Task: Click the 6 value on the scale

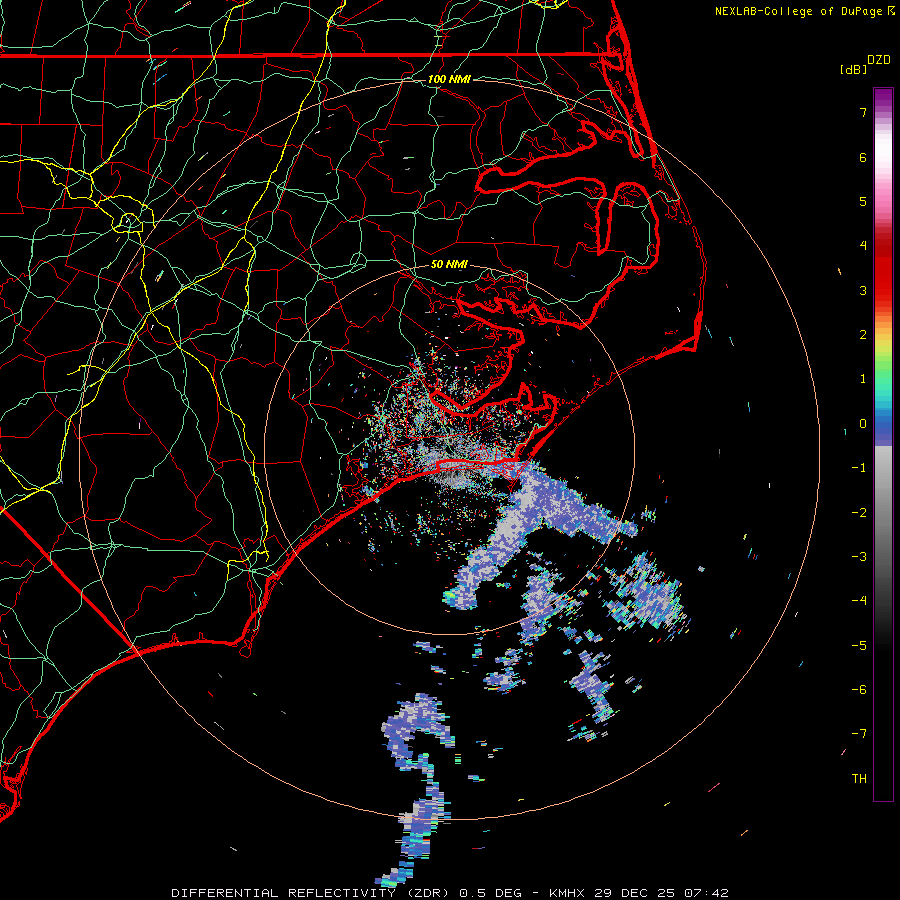Action: pos(863,157)
